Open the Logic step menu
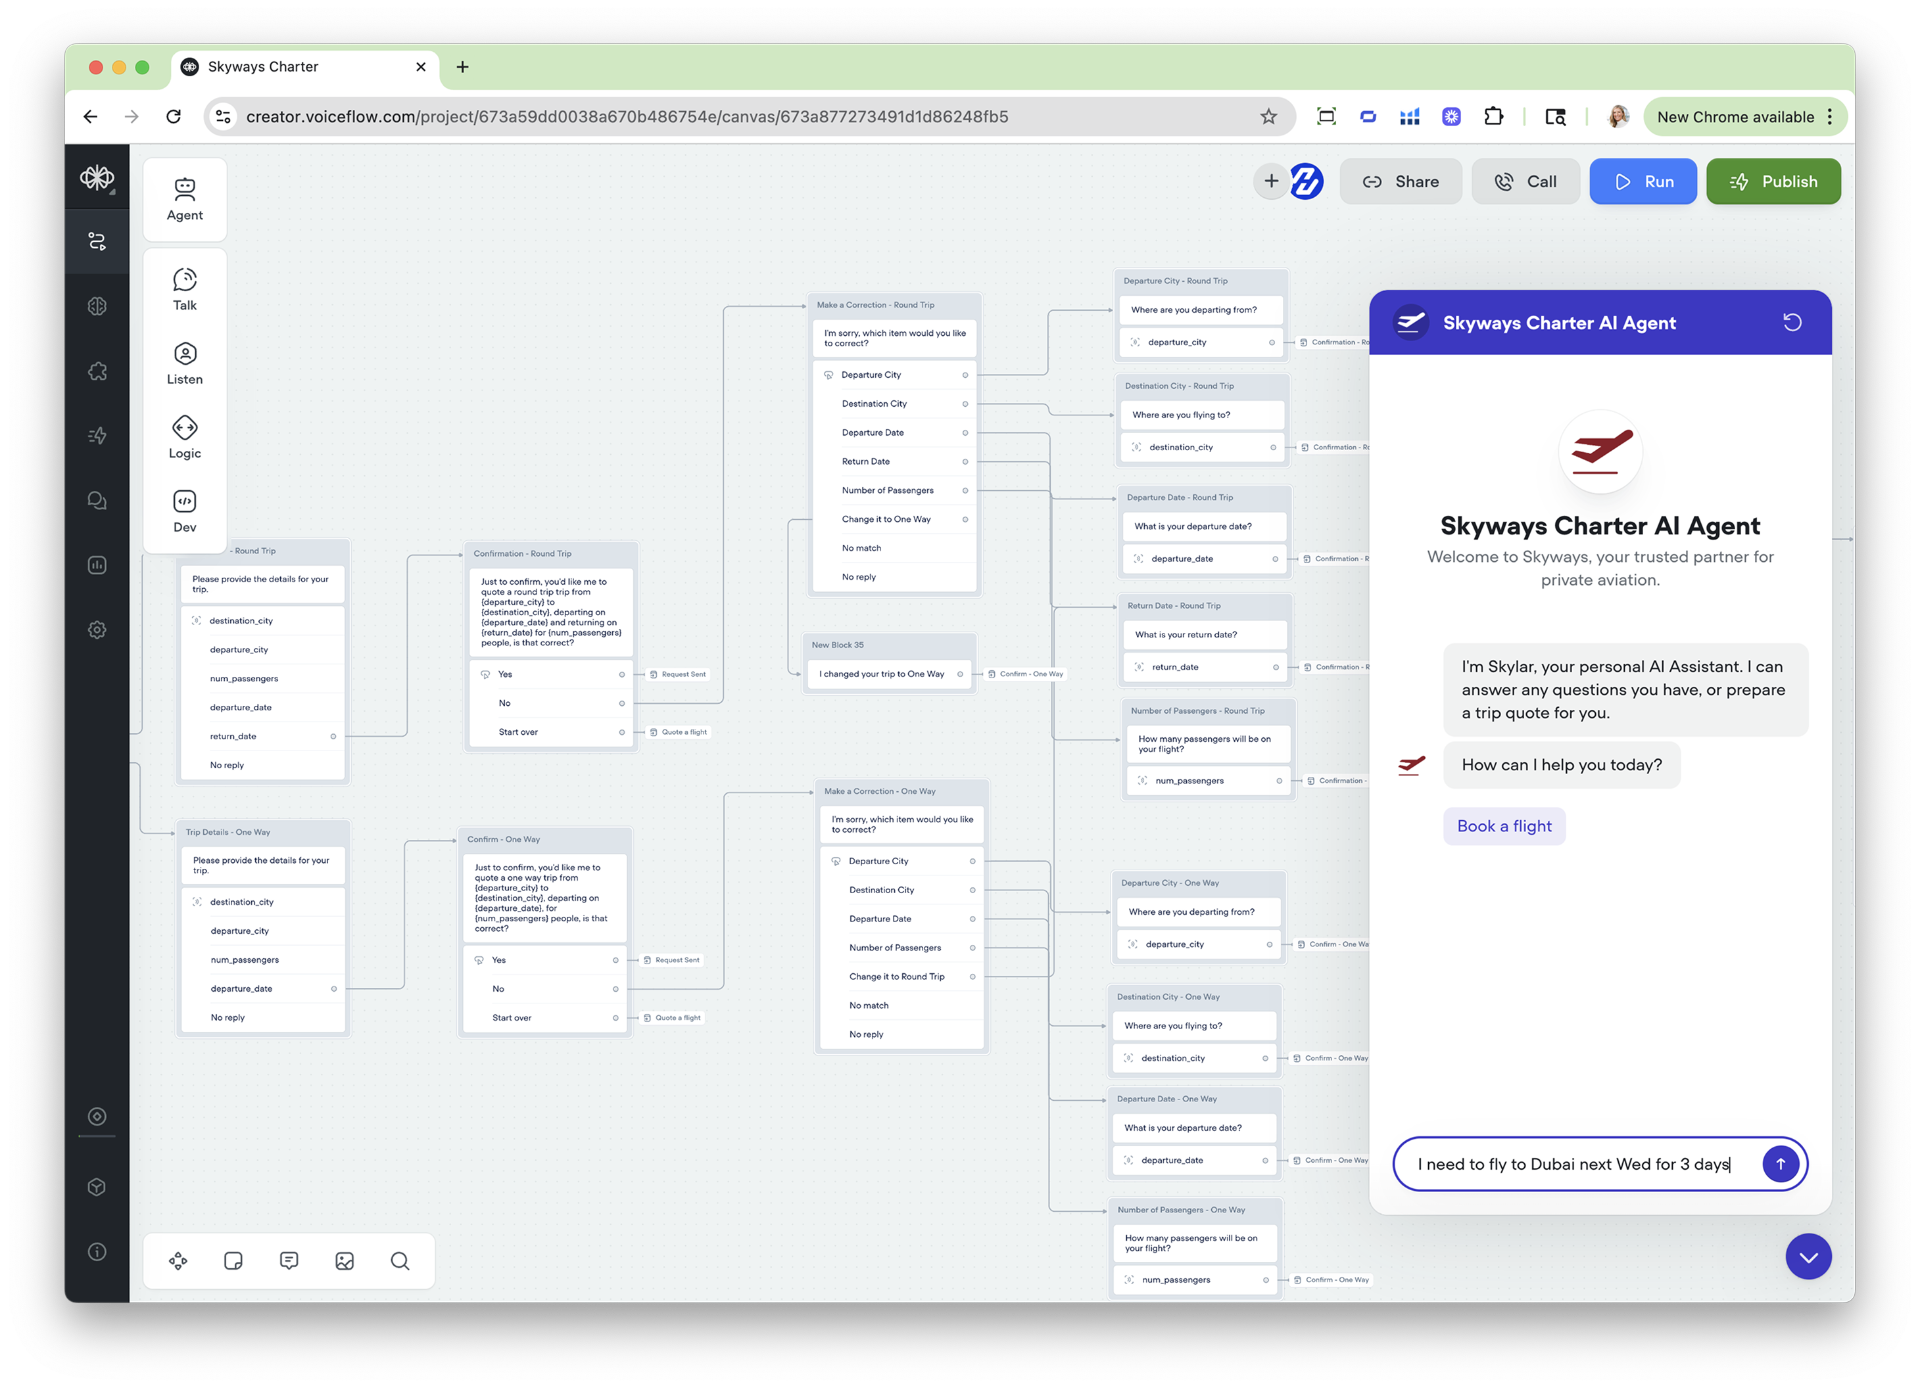The width and height of the screenshot is (1920, 1388). click(x=185, y=437)
